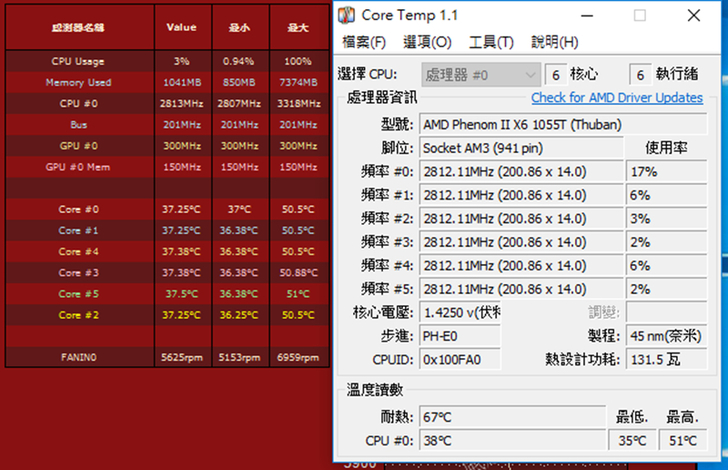Select the 頻率 #3 frequency value
Screen dimensions: 728x470
tap(521, 242)
